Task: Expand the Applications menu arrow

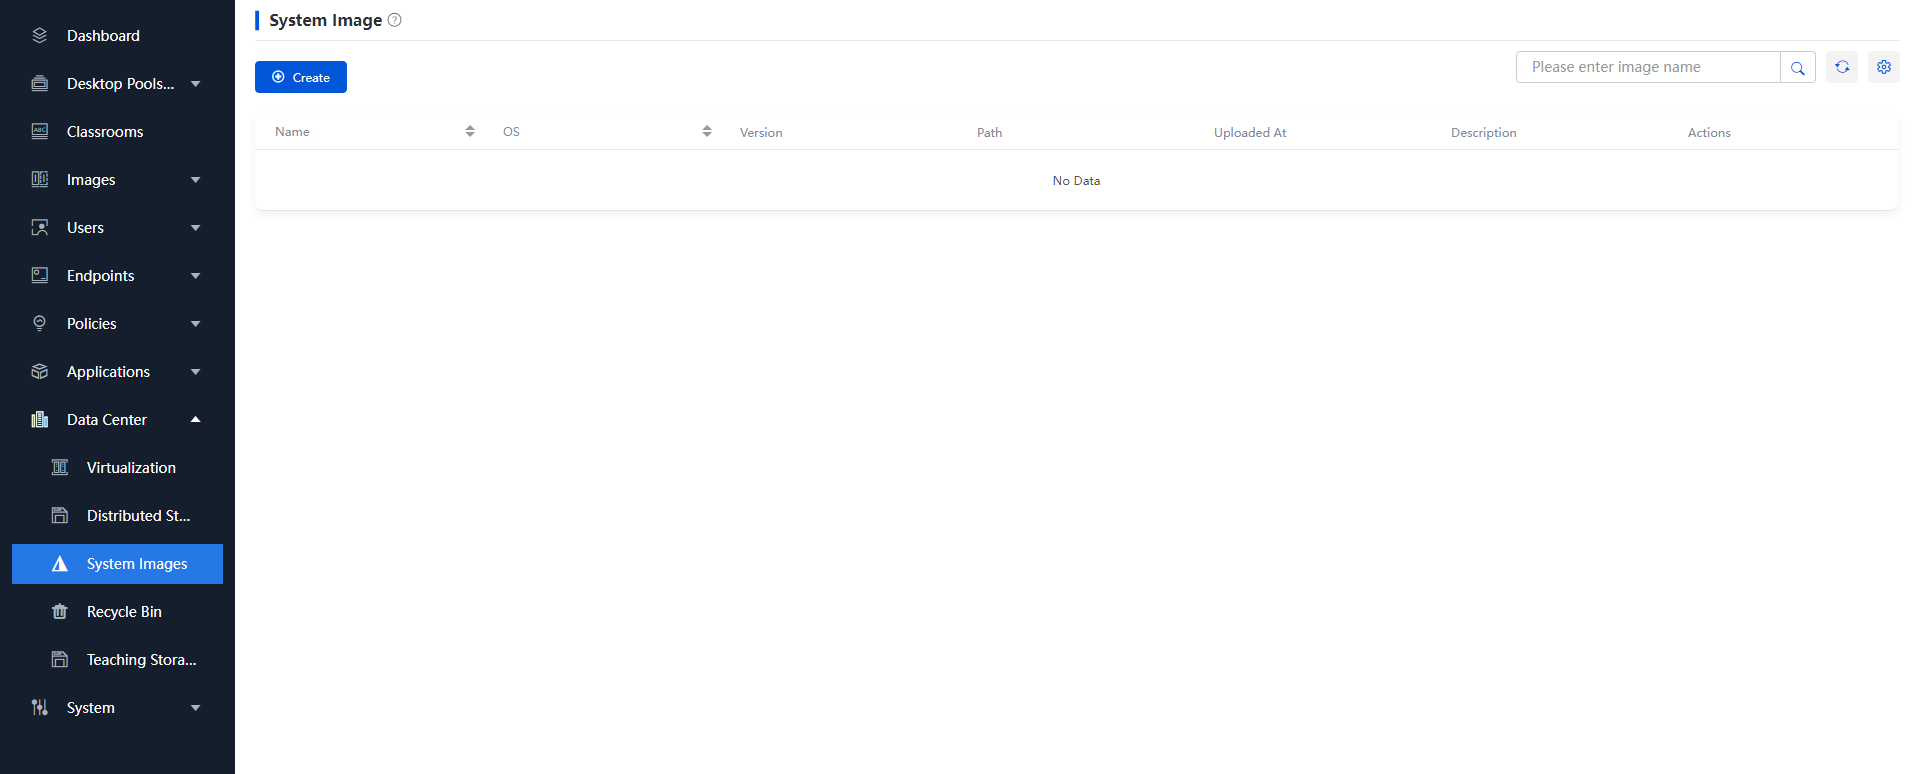Action: pos(196,372)
